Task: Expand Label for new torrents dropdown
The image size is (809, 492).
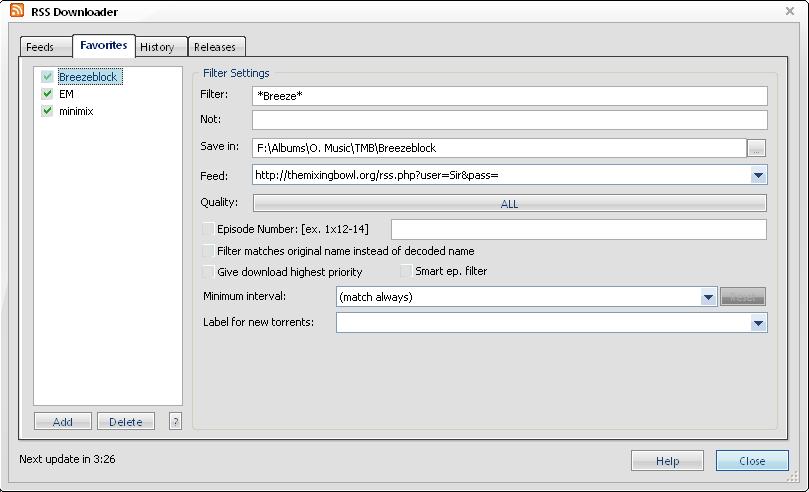Action: pos(758,323)
